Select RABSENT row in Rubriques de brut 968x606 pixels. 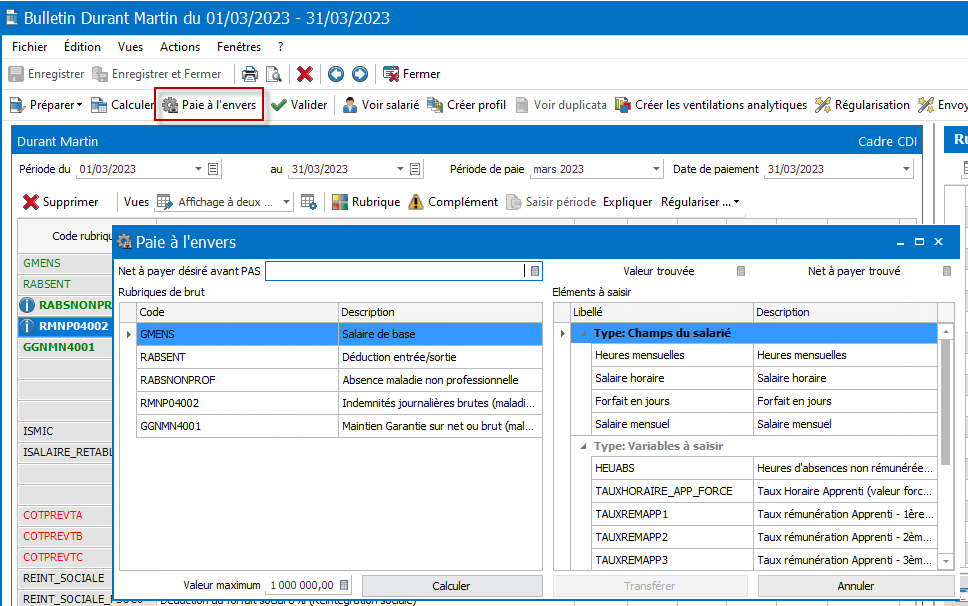click(x=339, y=357)
